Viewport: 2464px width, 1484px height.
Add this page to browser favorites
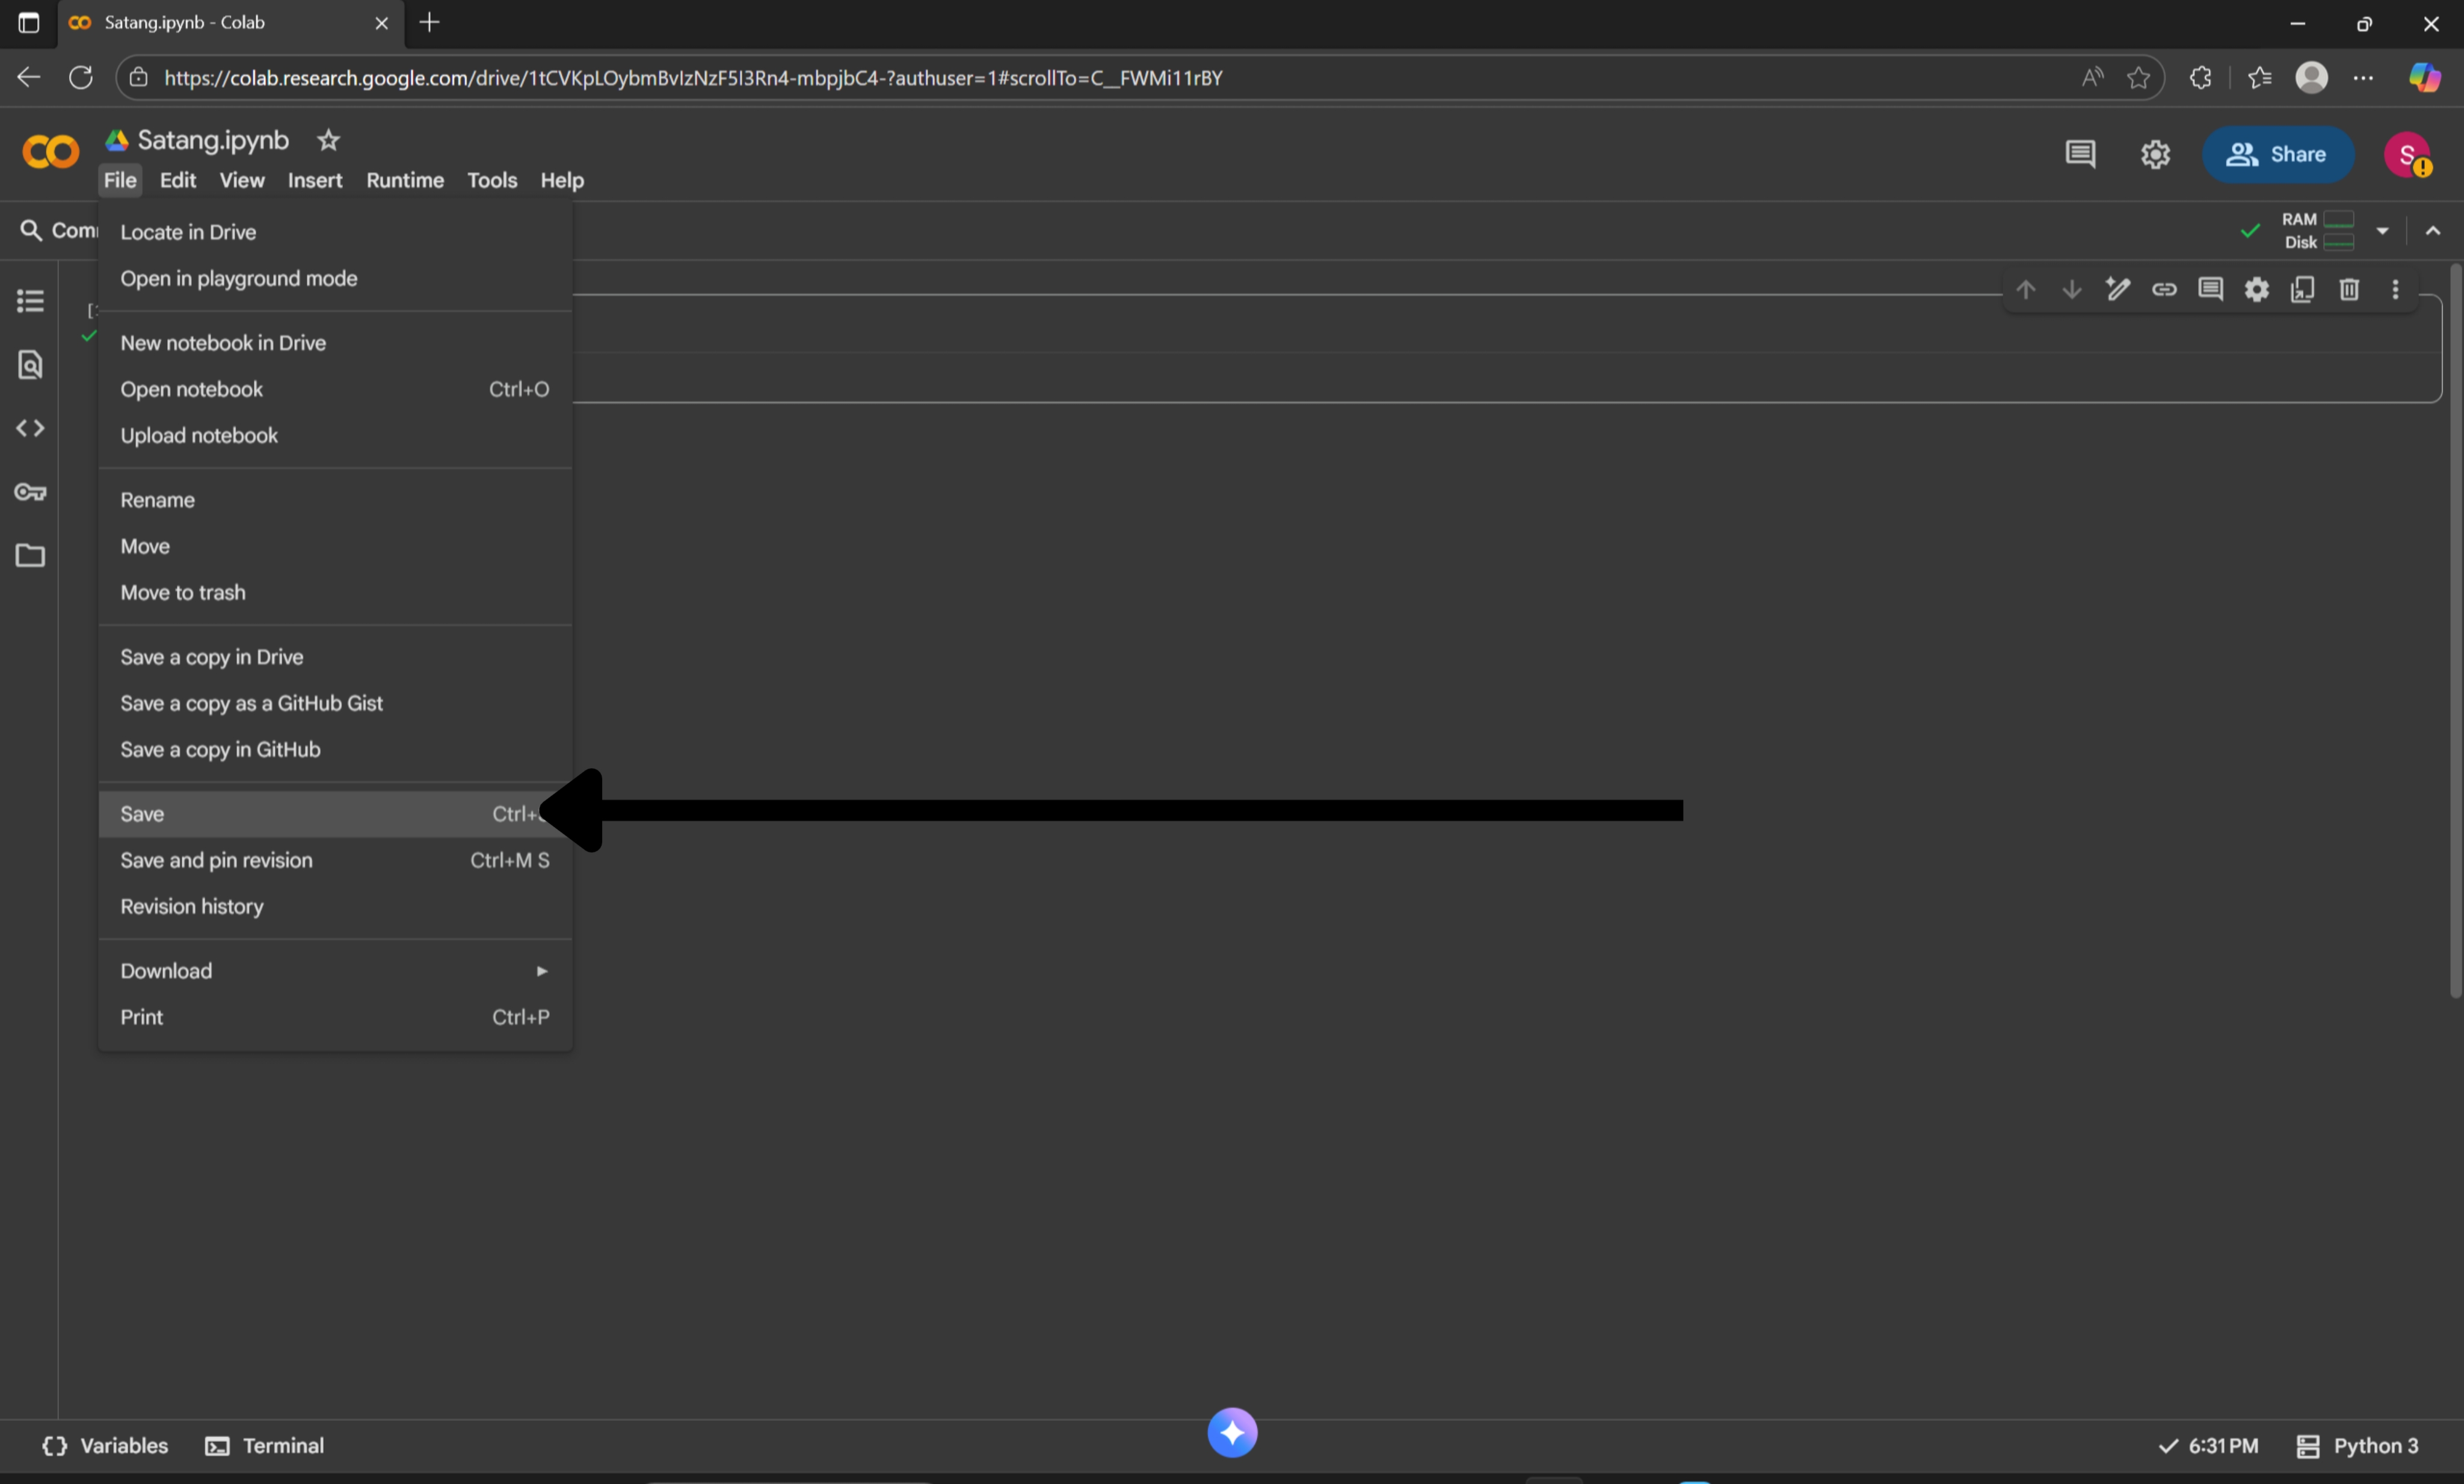pyautogui.click(x=2138, y=78)
